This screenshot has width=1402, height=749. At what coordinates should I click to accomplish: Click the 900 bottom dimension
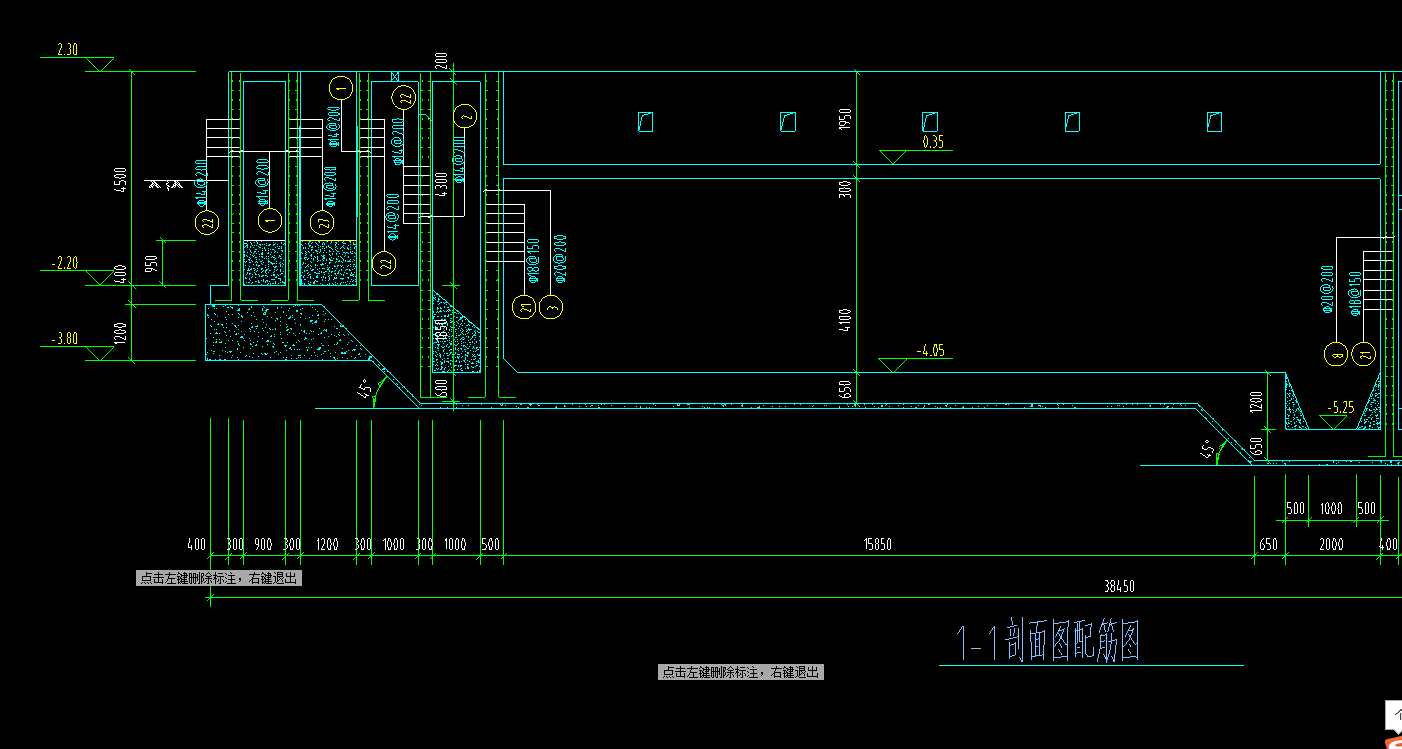pyautogui.click(x=263, y=545)
